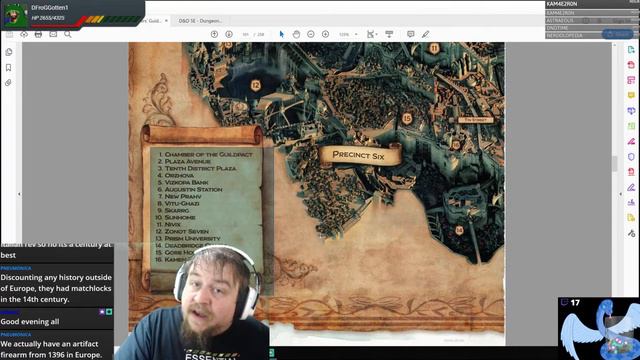Screen dimensions: 640x360
Task: Click legend entry Prism University
Action: point(188,238)
